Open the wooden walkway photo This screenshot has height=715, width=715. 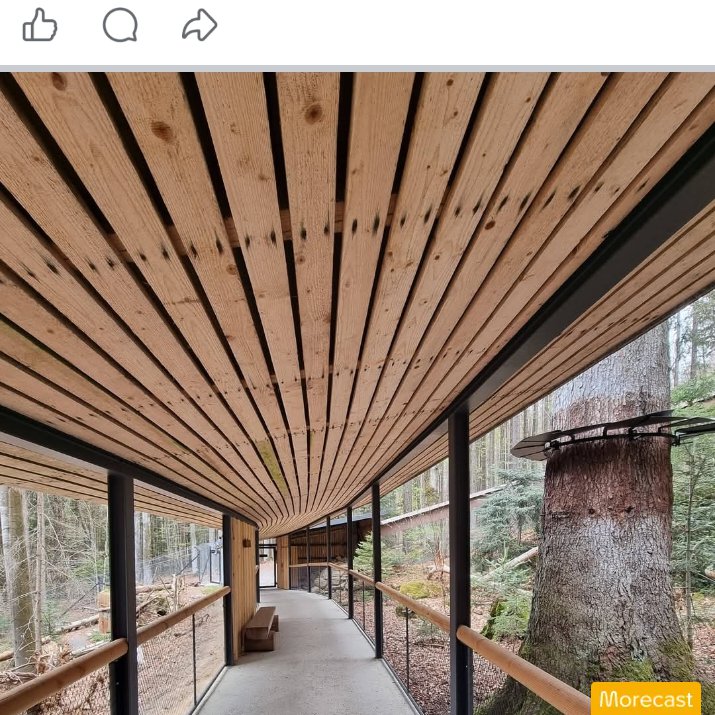[x=358, y=394]
